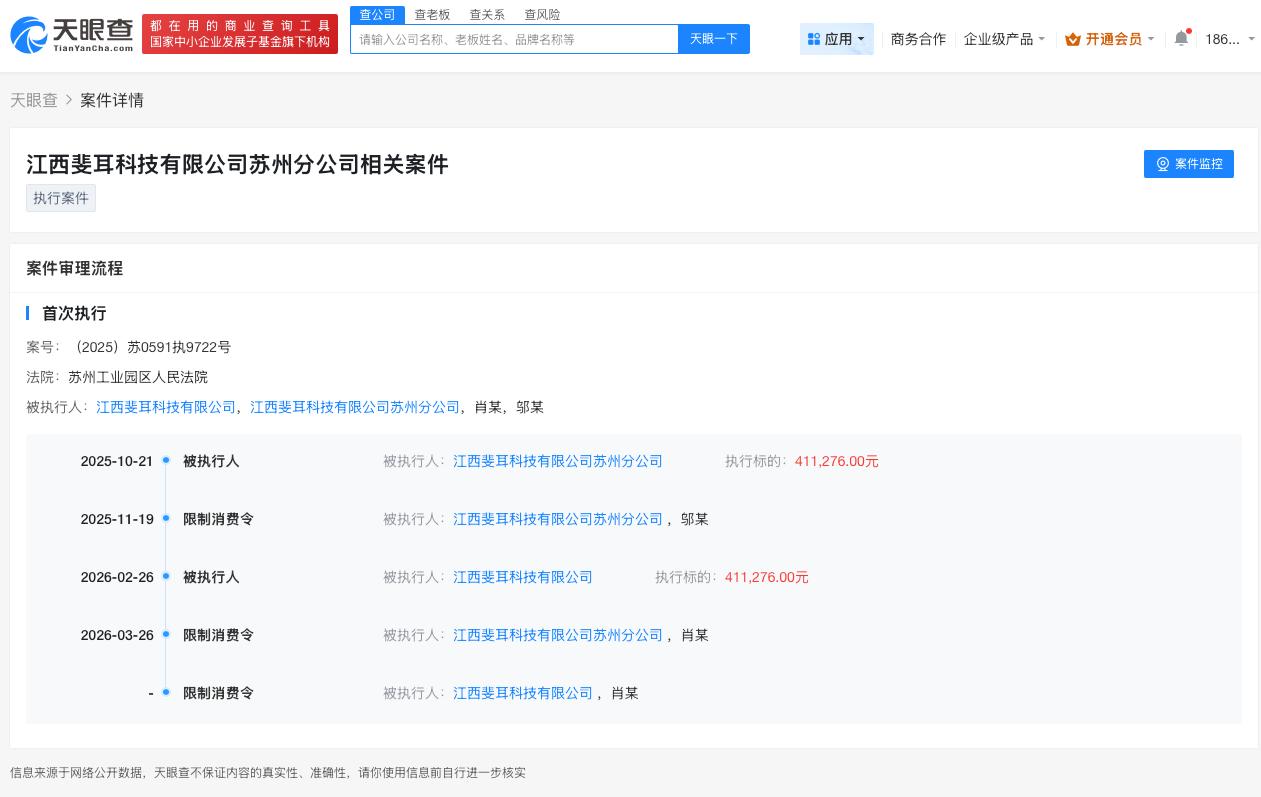The height and width of the screenshot is (797, 1261).
Task: Click the timeline dot for 2026-03-26 限制消费令
Action: pyautogui.click(x=166, y=635)
